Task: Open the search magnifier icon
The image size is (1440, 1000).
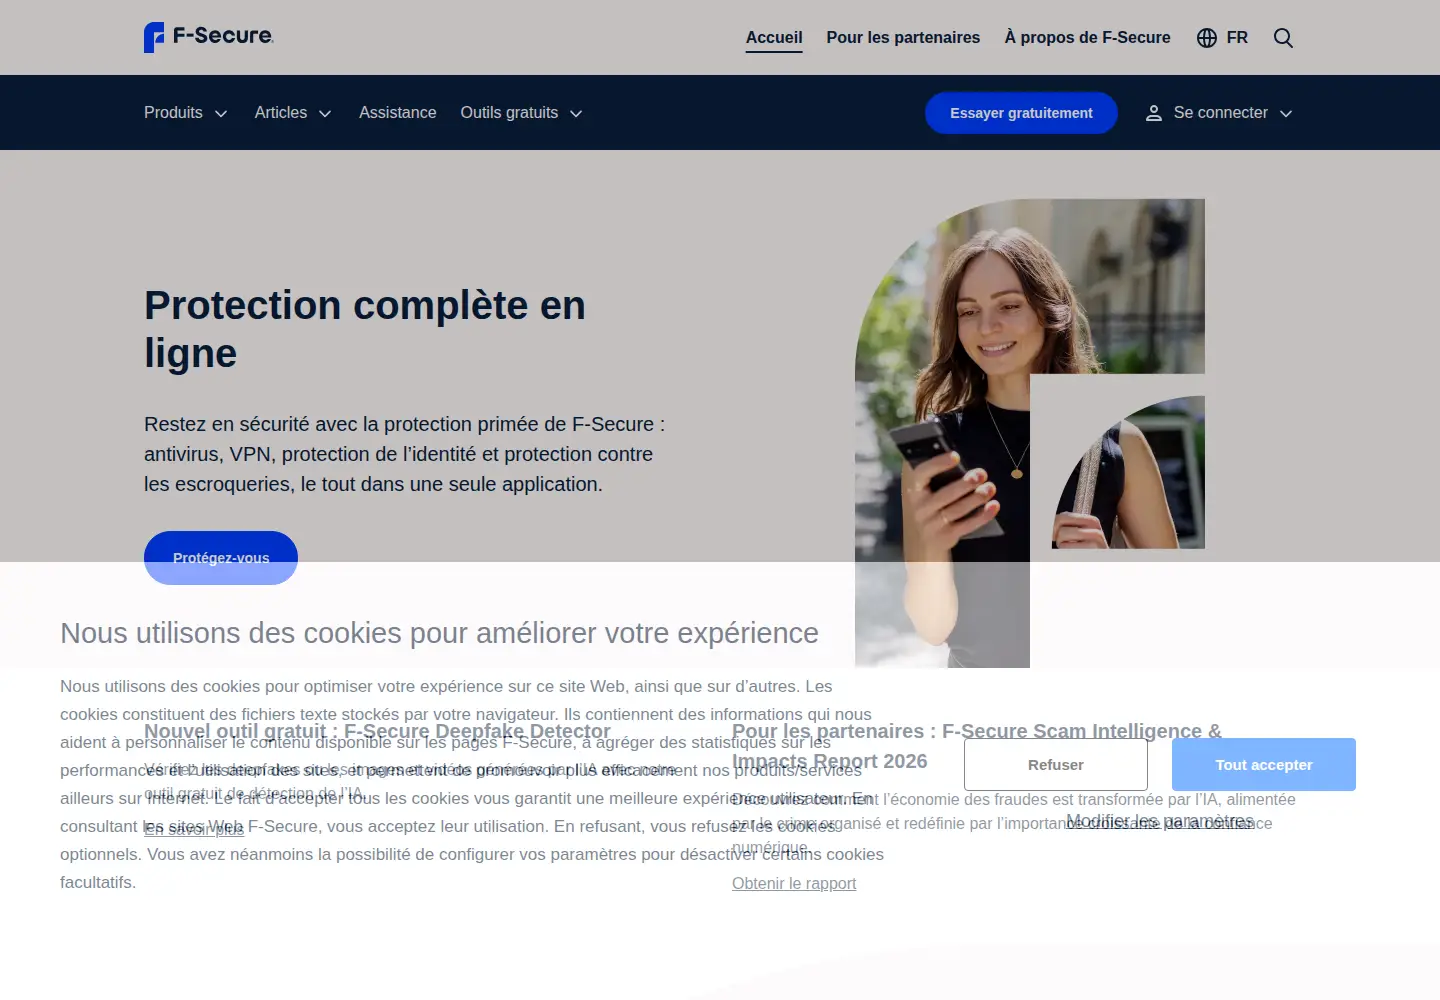Action: point(1283,38)
